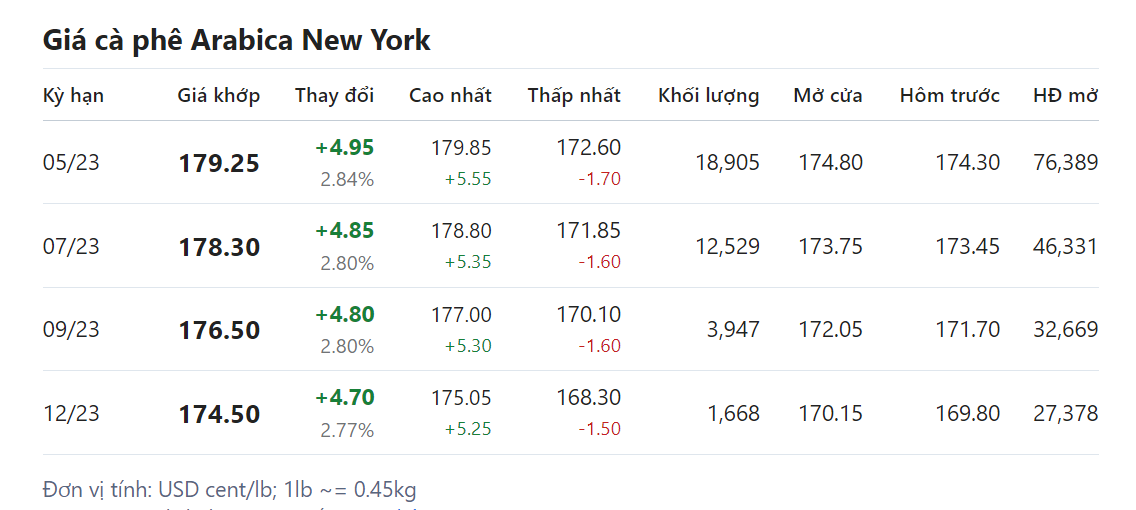Screen dimensions: 1136x510
Task: Select the 05/23 contract term
Action: pos(71,163)
